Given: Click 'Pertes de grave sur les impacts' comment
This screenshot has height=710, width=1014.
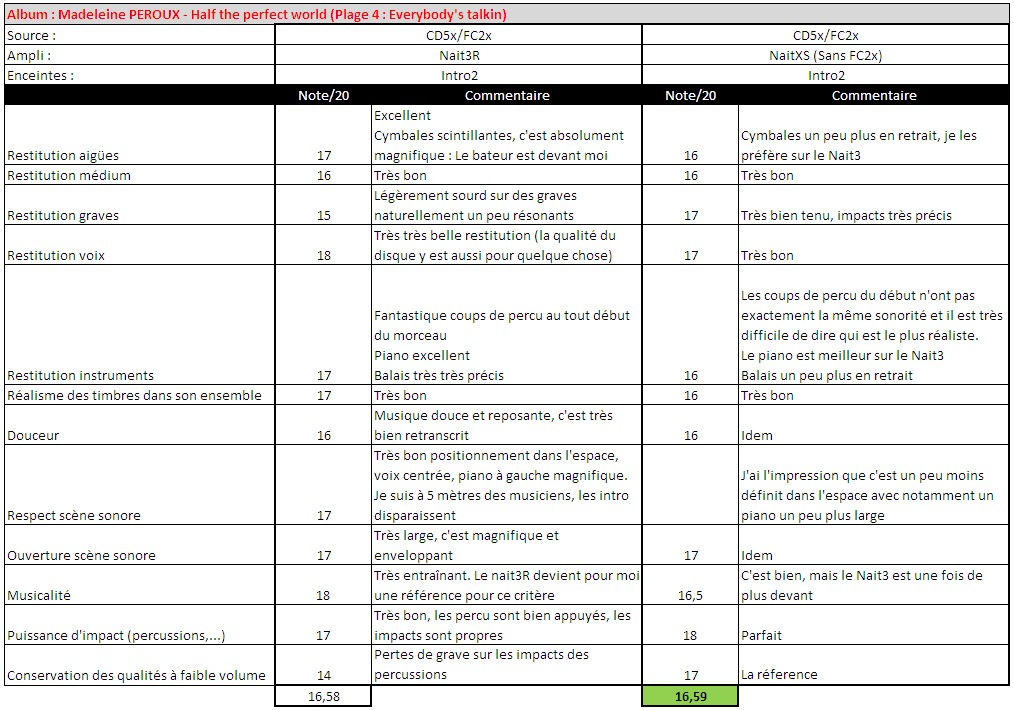Looking at the screenshot, I should (x=506, y=665).
